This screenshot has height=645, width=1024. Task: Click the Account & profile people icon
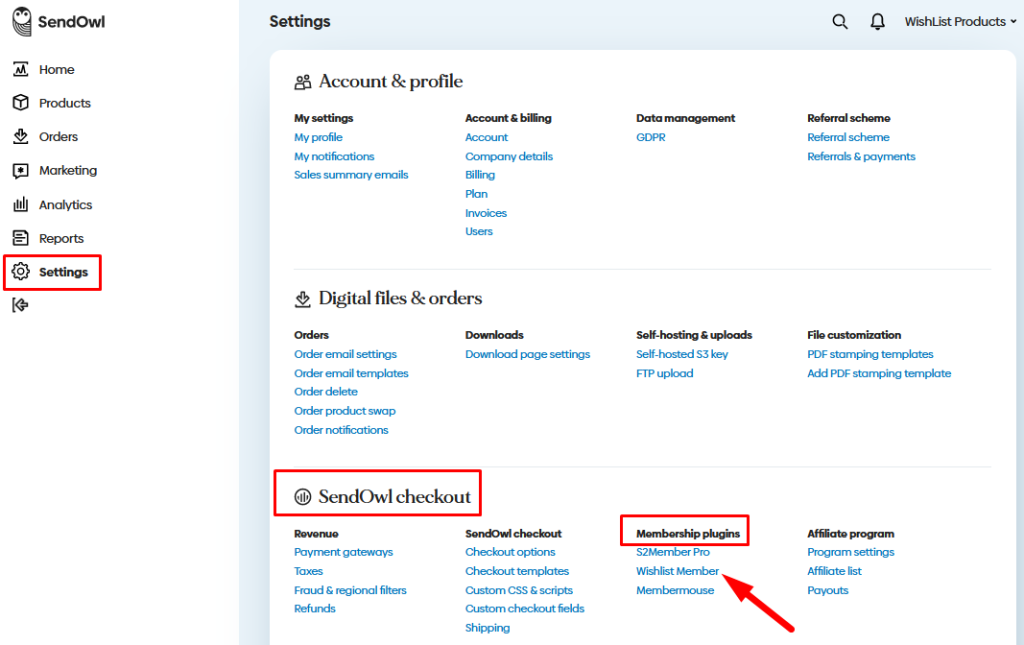(303, 82)
